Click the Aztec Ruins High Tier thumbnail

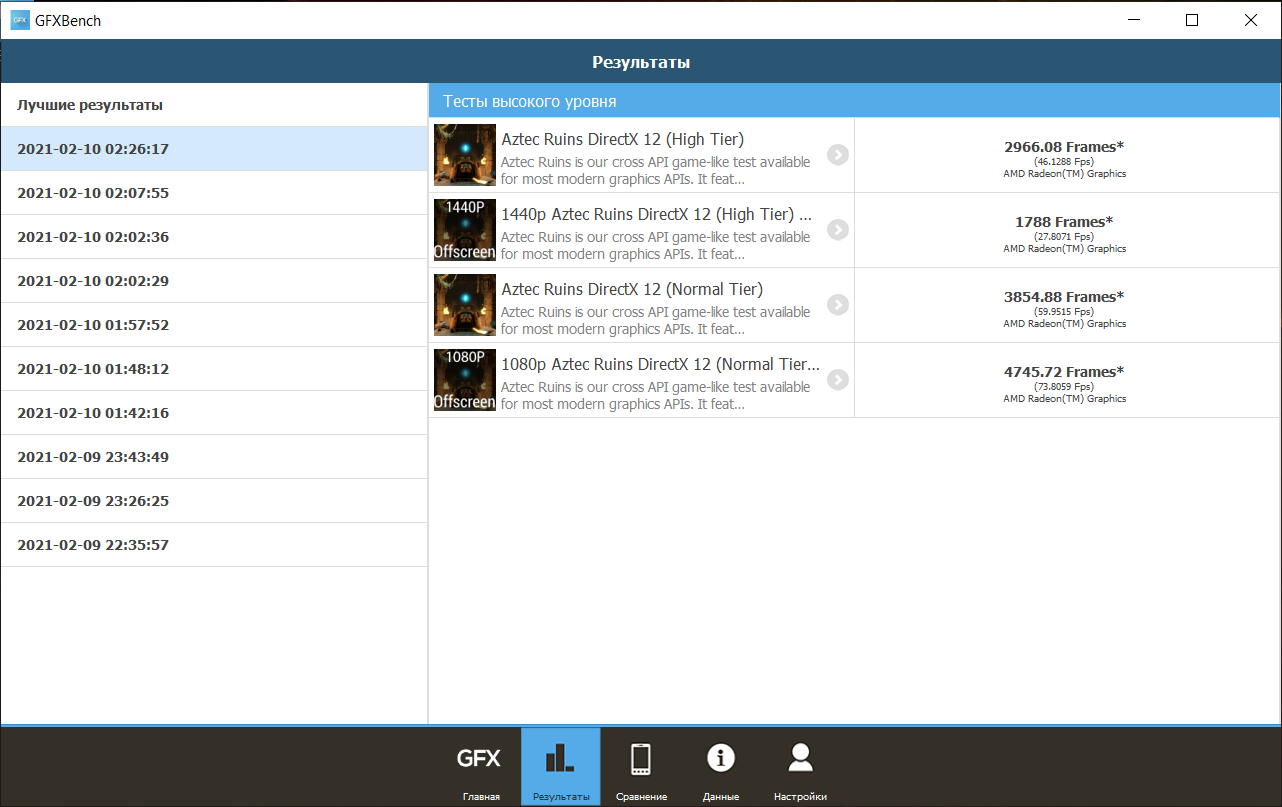tap(465, 155)
